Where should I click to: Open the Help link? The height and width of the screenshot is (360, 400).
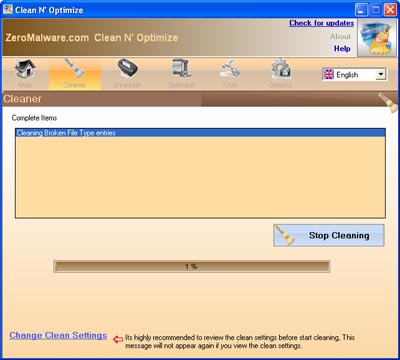coord(342,49)
